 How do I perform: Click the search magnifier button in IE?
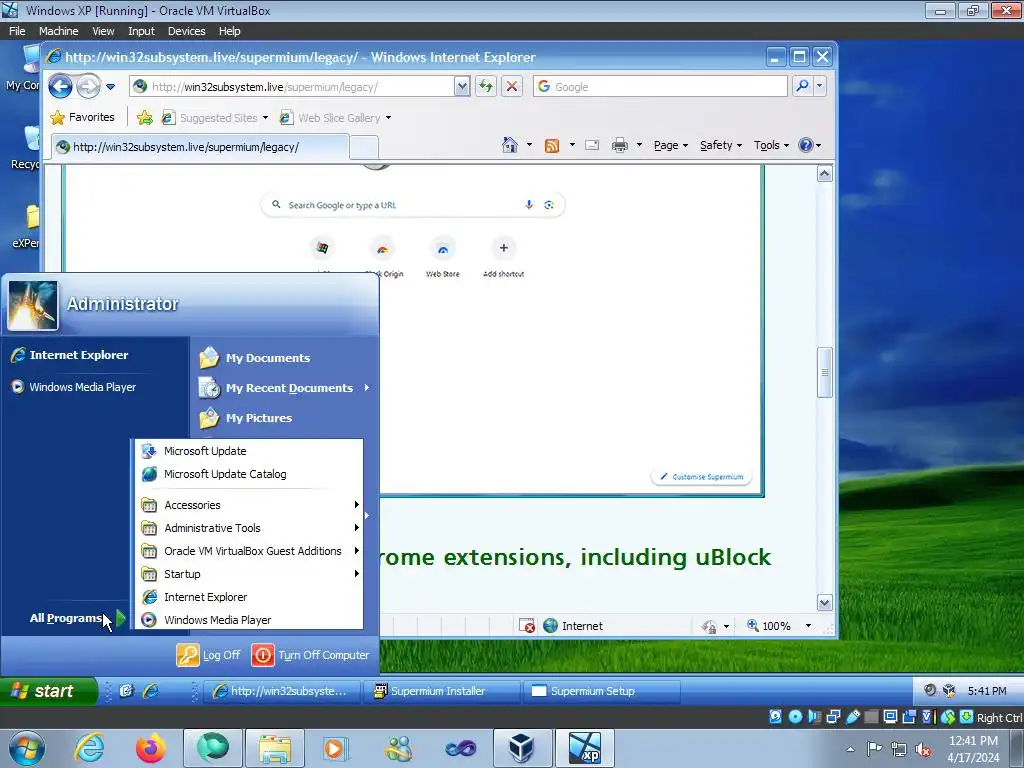(x=802, y=86)
